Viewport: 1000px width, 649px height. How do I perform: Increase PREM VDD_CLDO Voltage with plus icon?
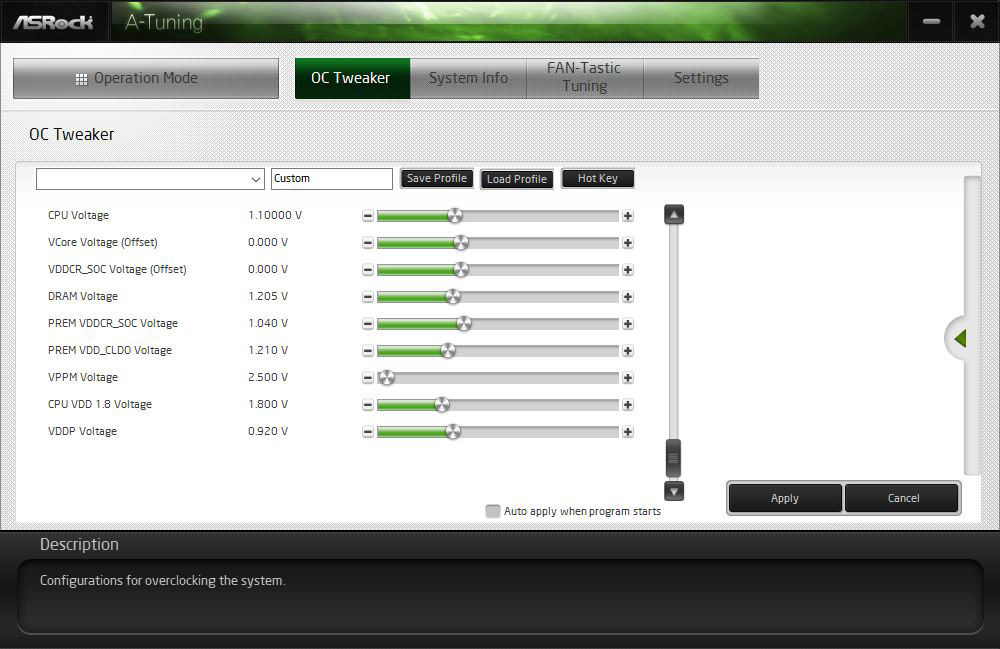[x=628, y=351]
